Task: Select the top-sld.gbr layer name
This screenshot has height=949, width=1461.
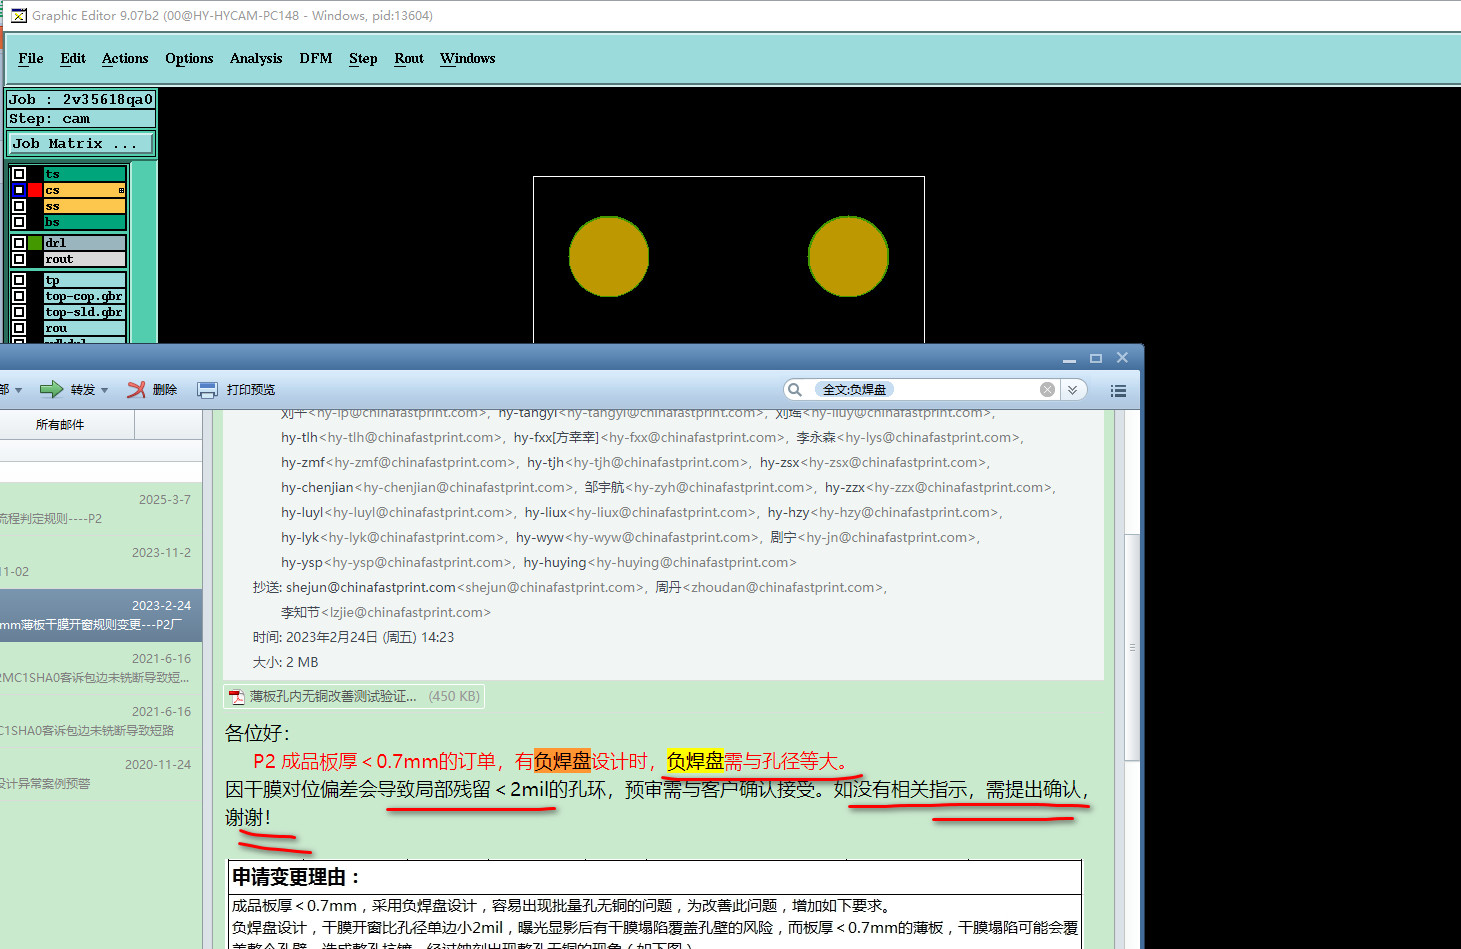Action: [x=85, y=312]
